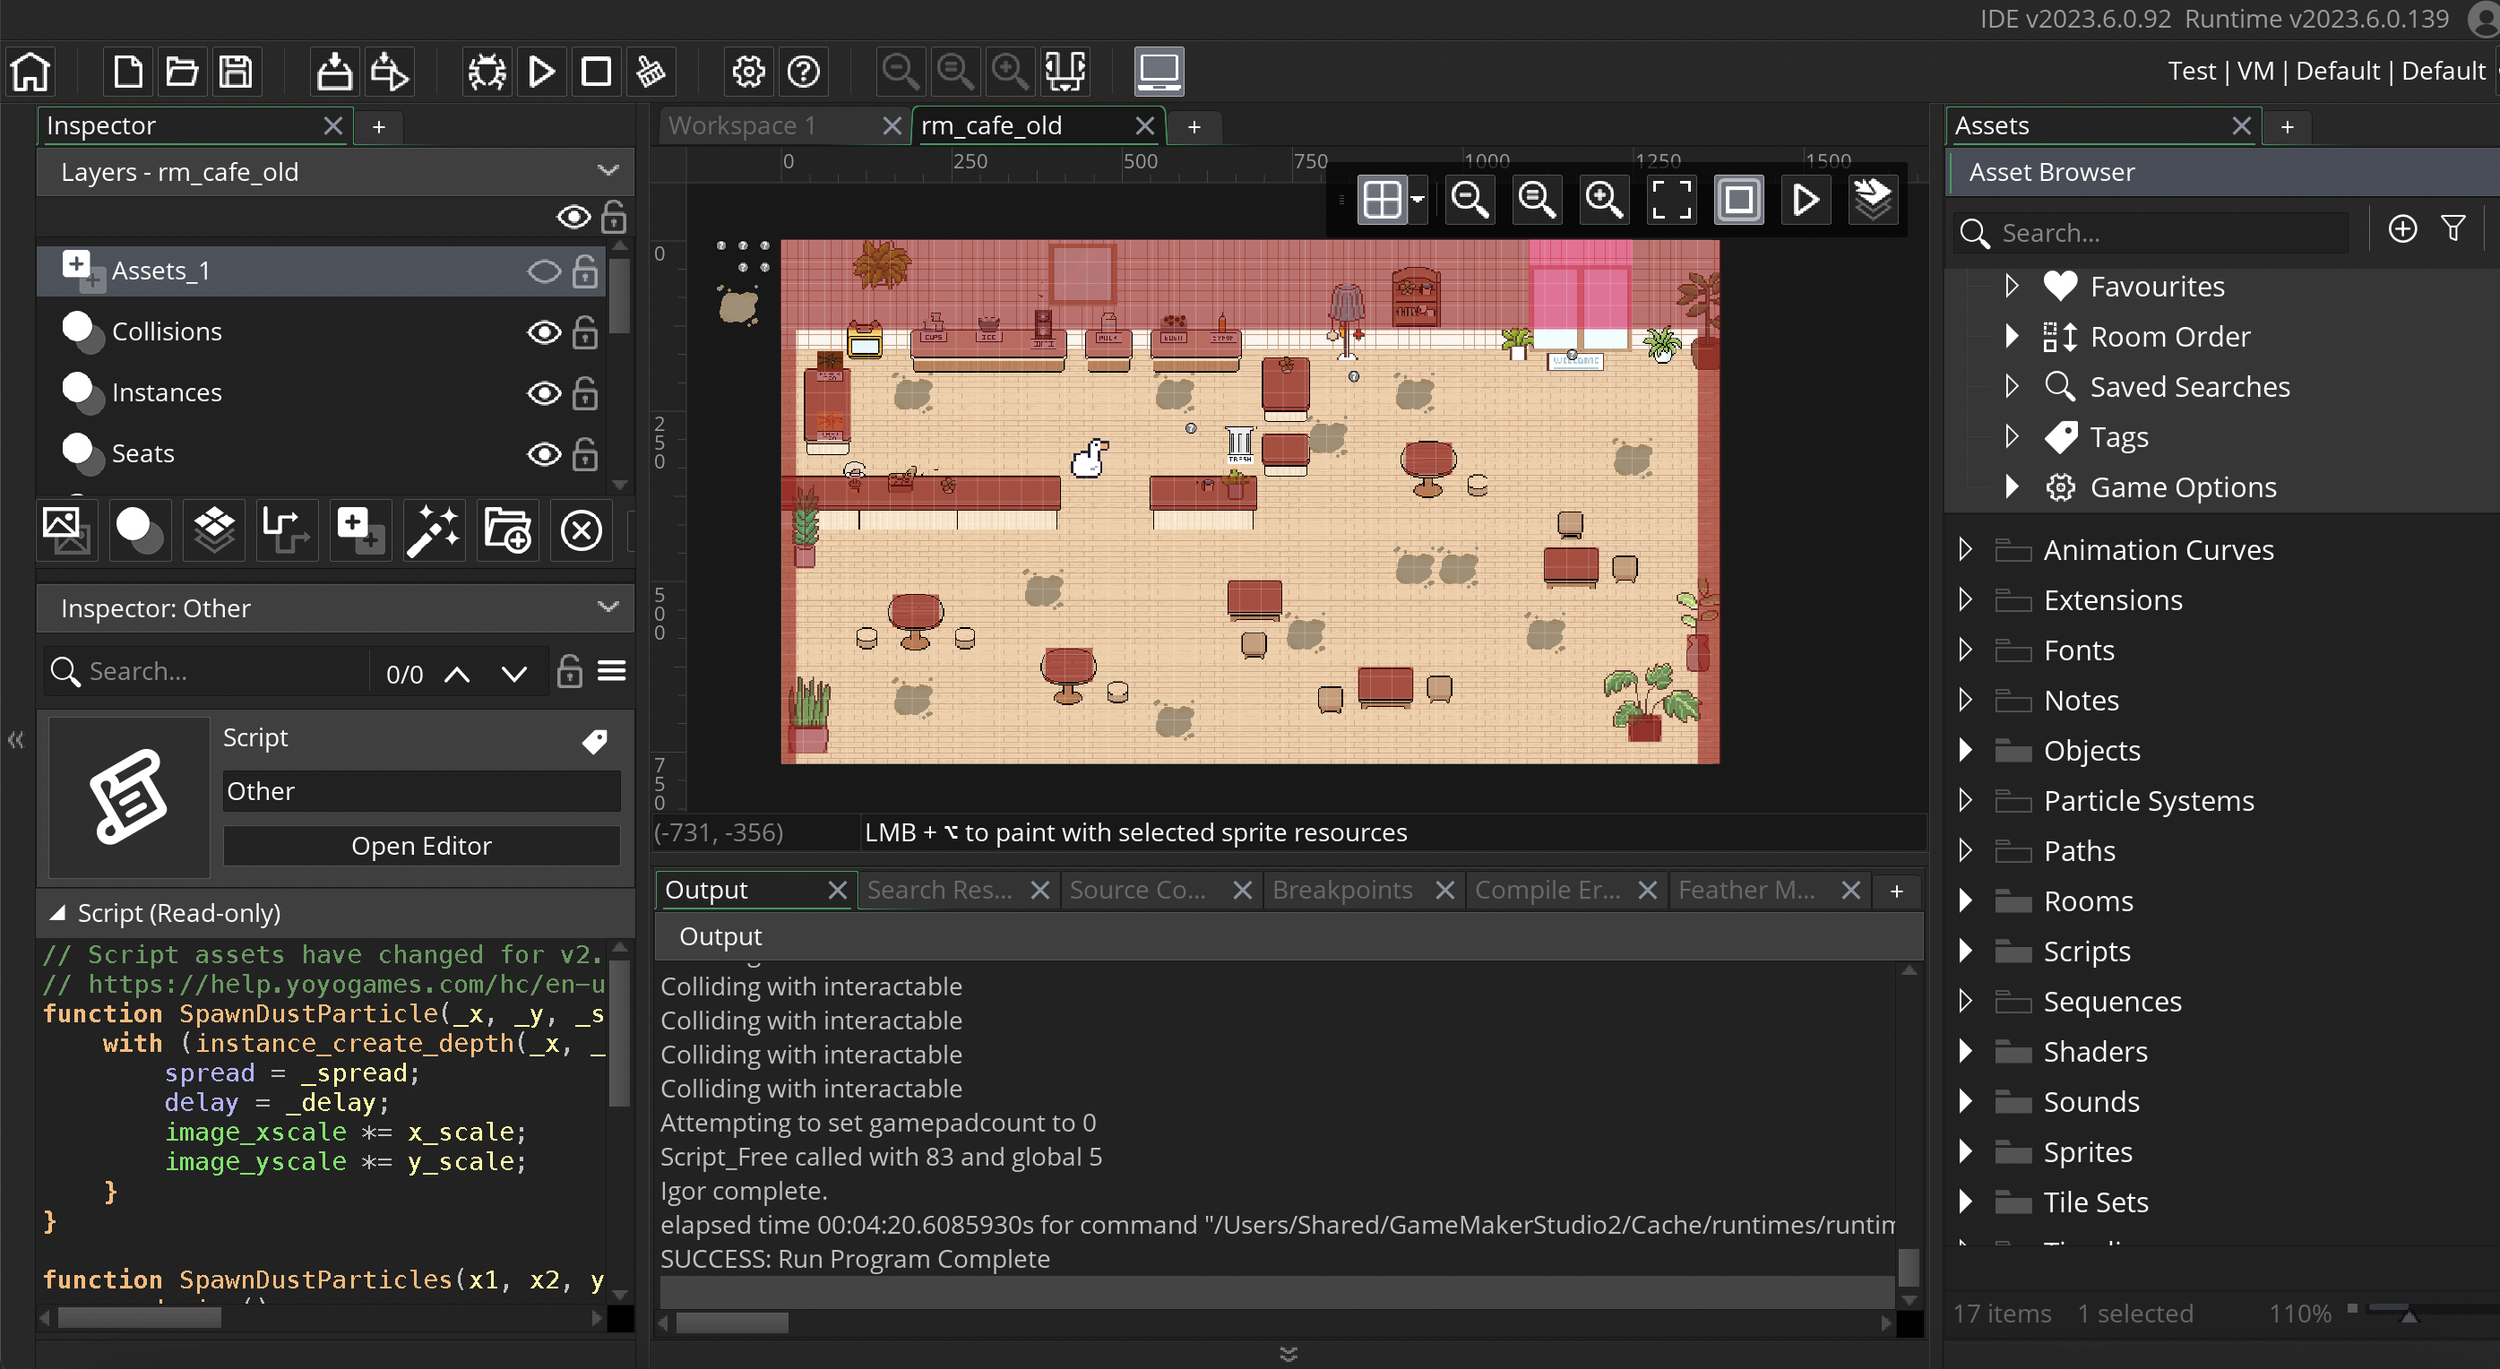Image resolution: width=2500 pixels, height=1369 pixels.
Task: Clean the project cache with broom icon
Action: [x=650, y=71]
